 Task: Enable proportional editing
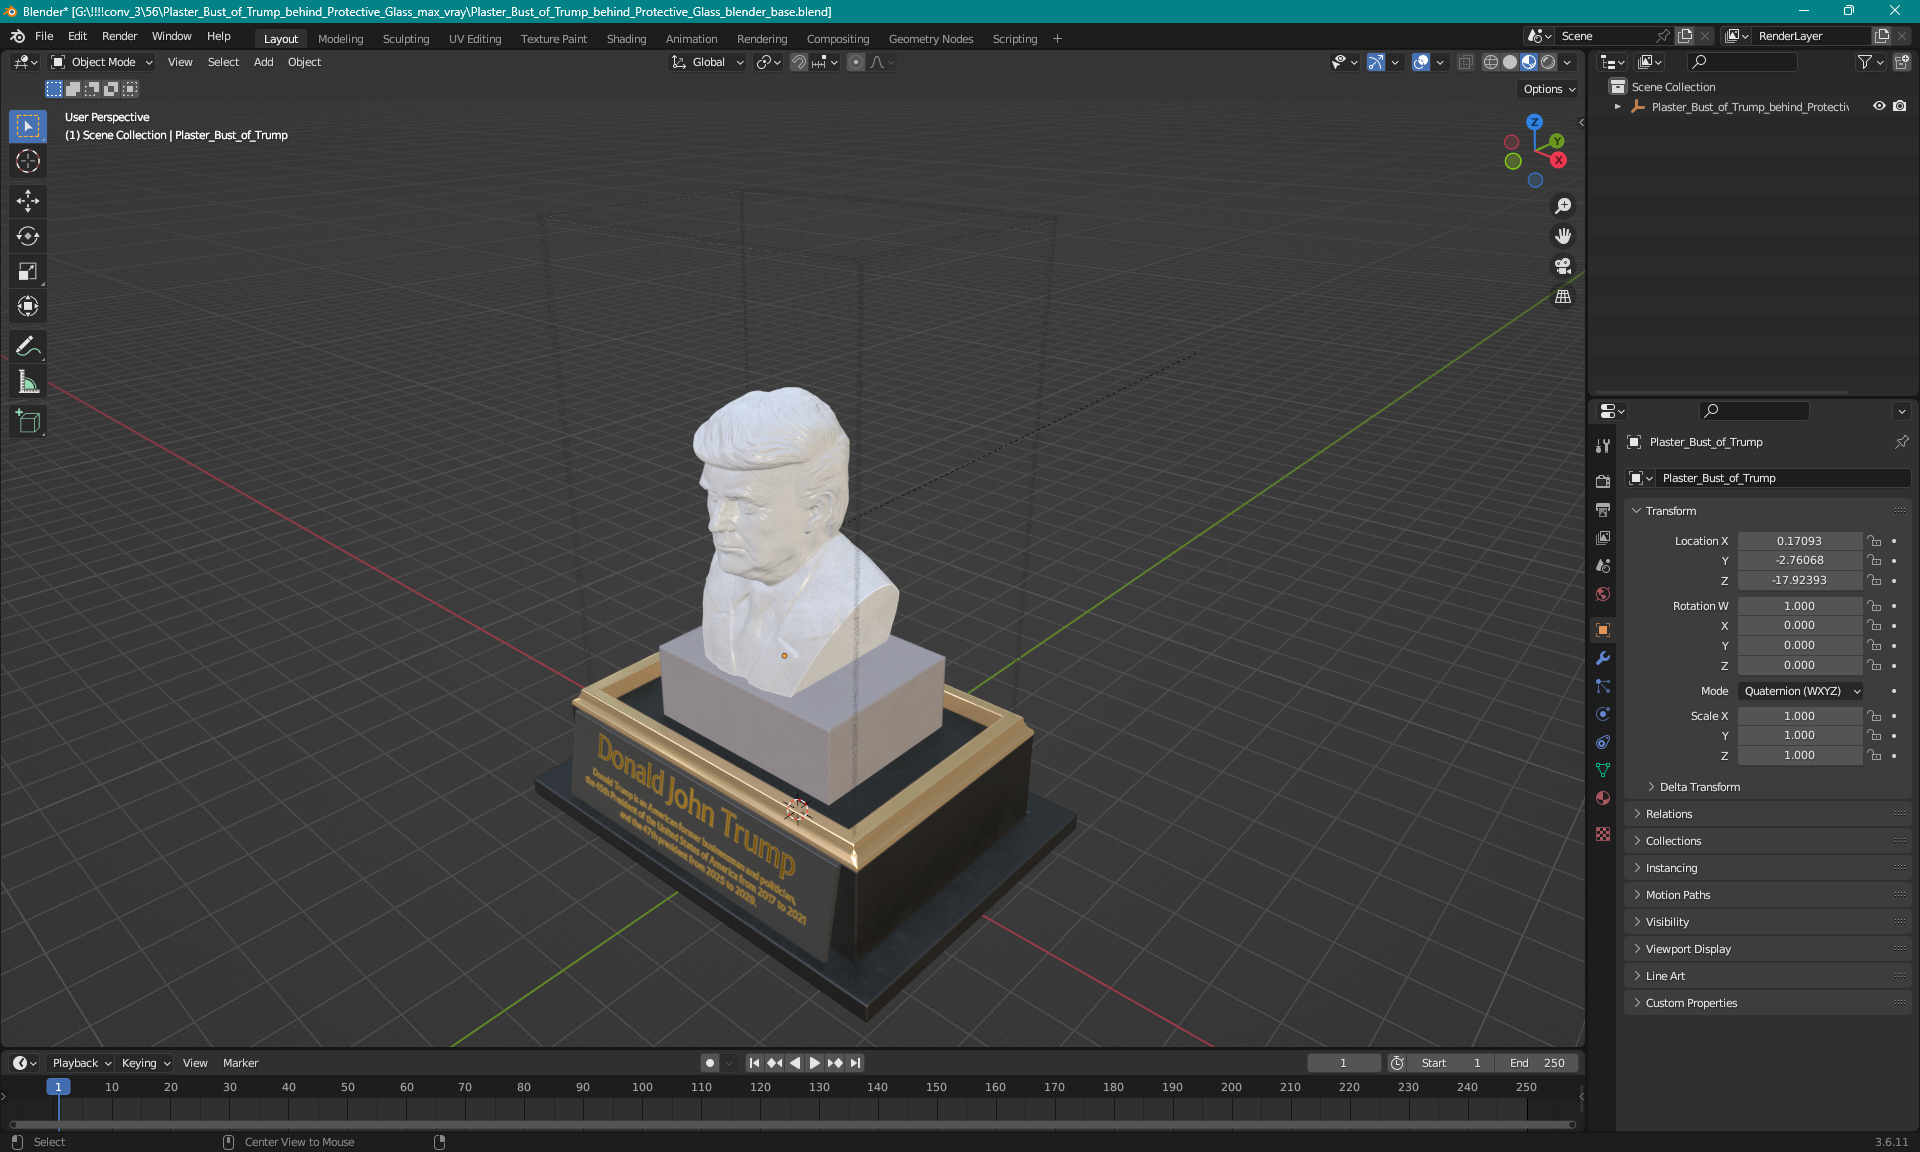[856, 62]
